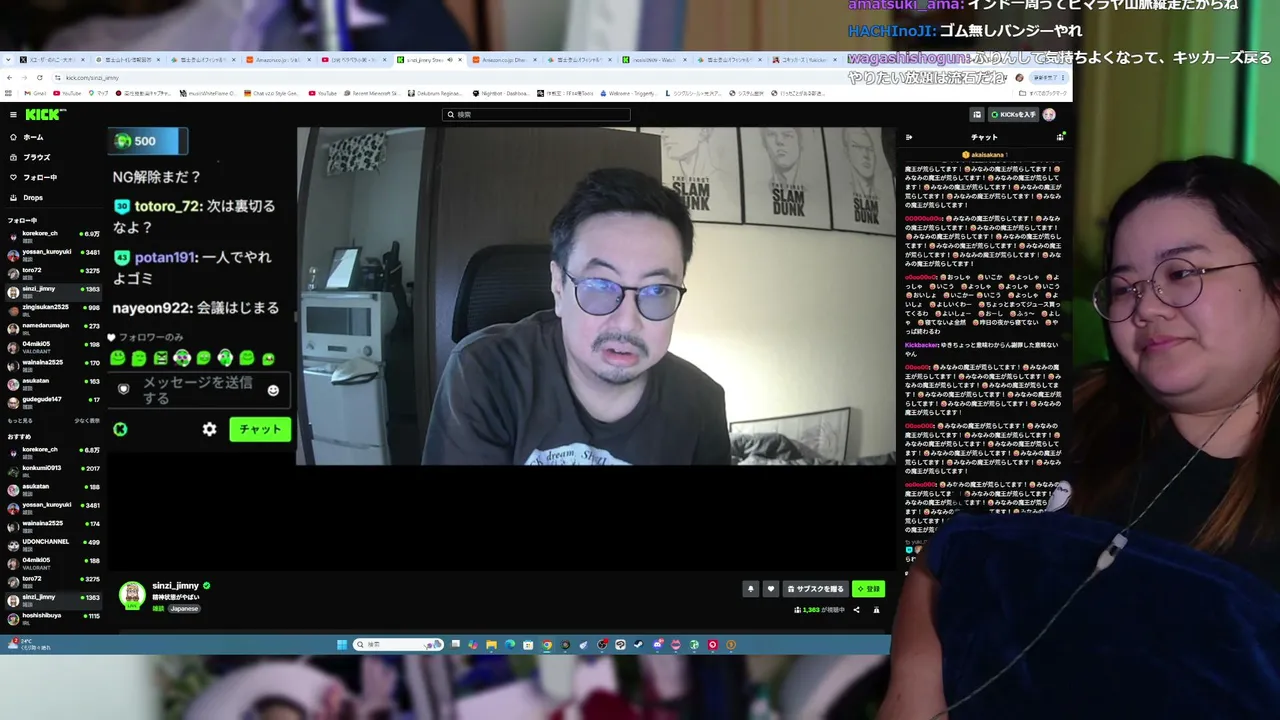Open the user profile avatar menu

click(1049, 115)
